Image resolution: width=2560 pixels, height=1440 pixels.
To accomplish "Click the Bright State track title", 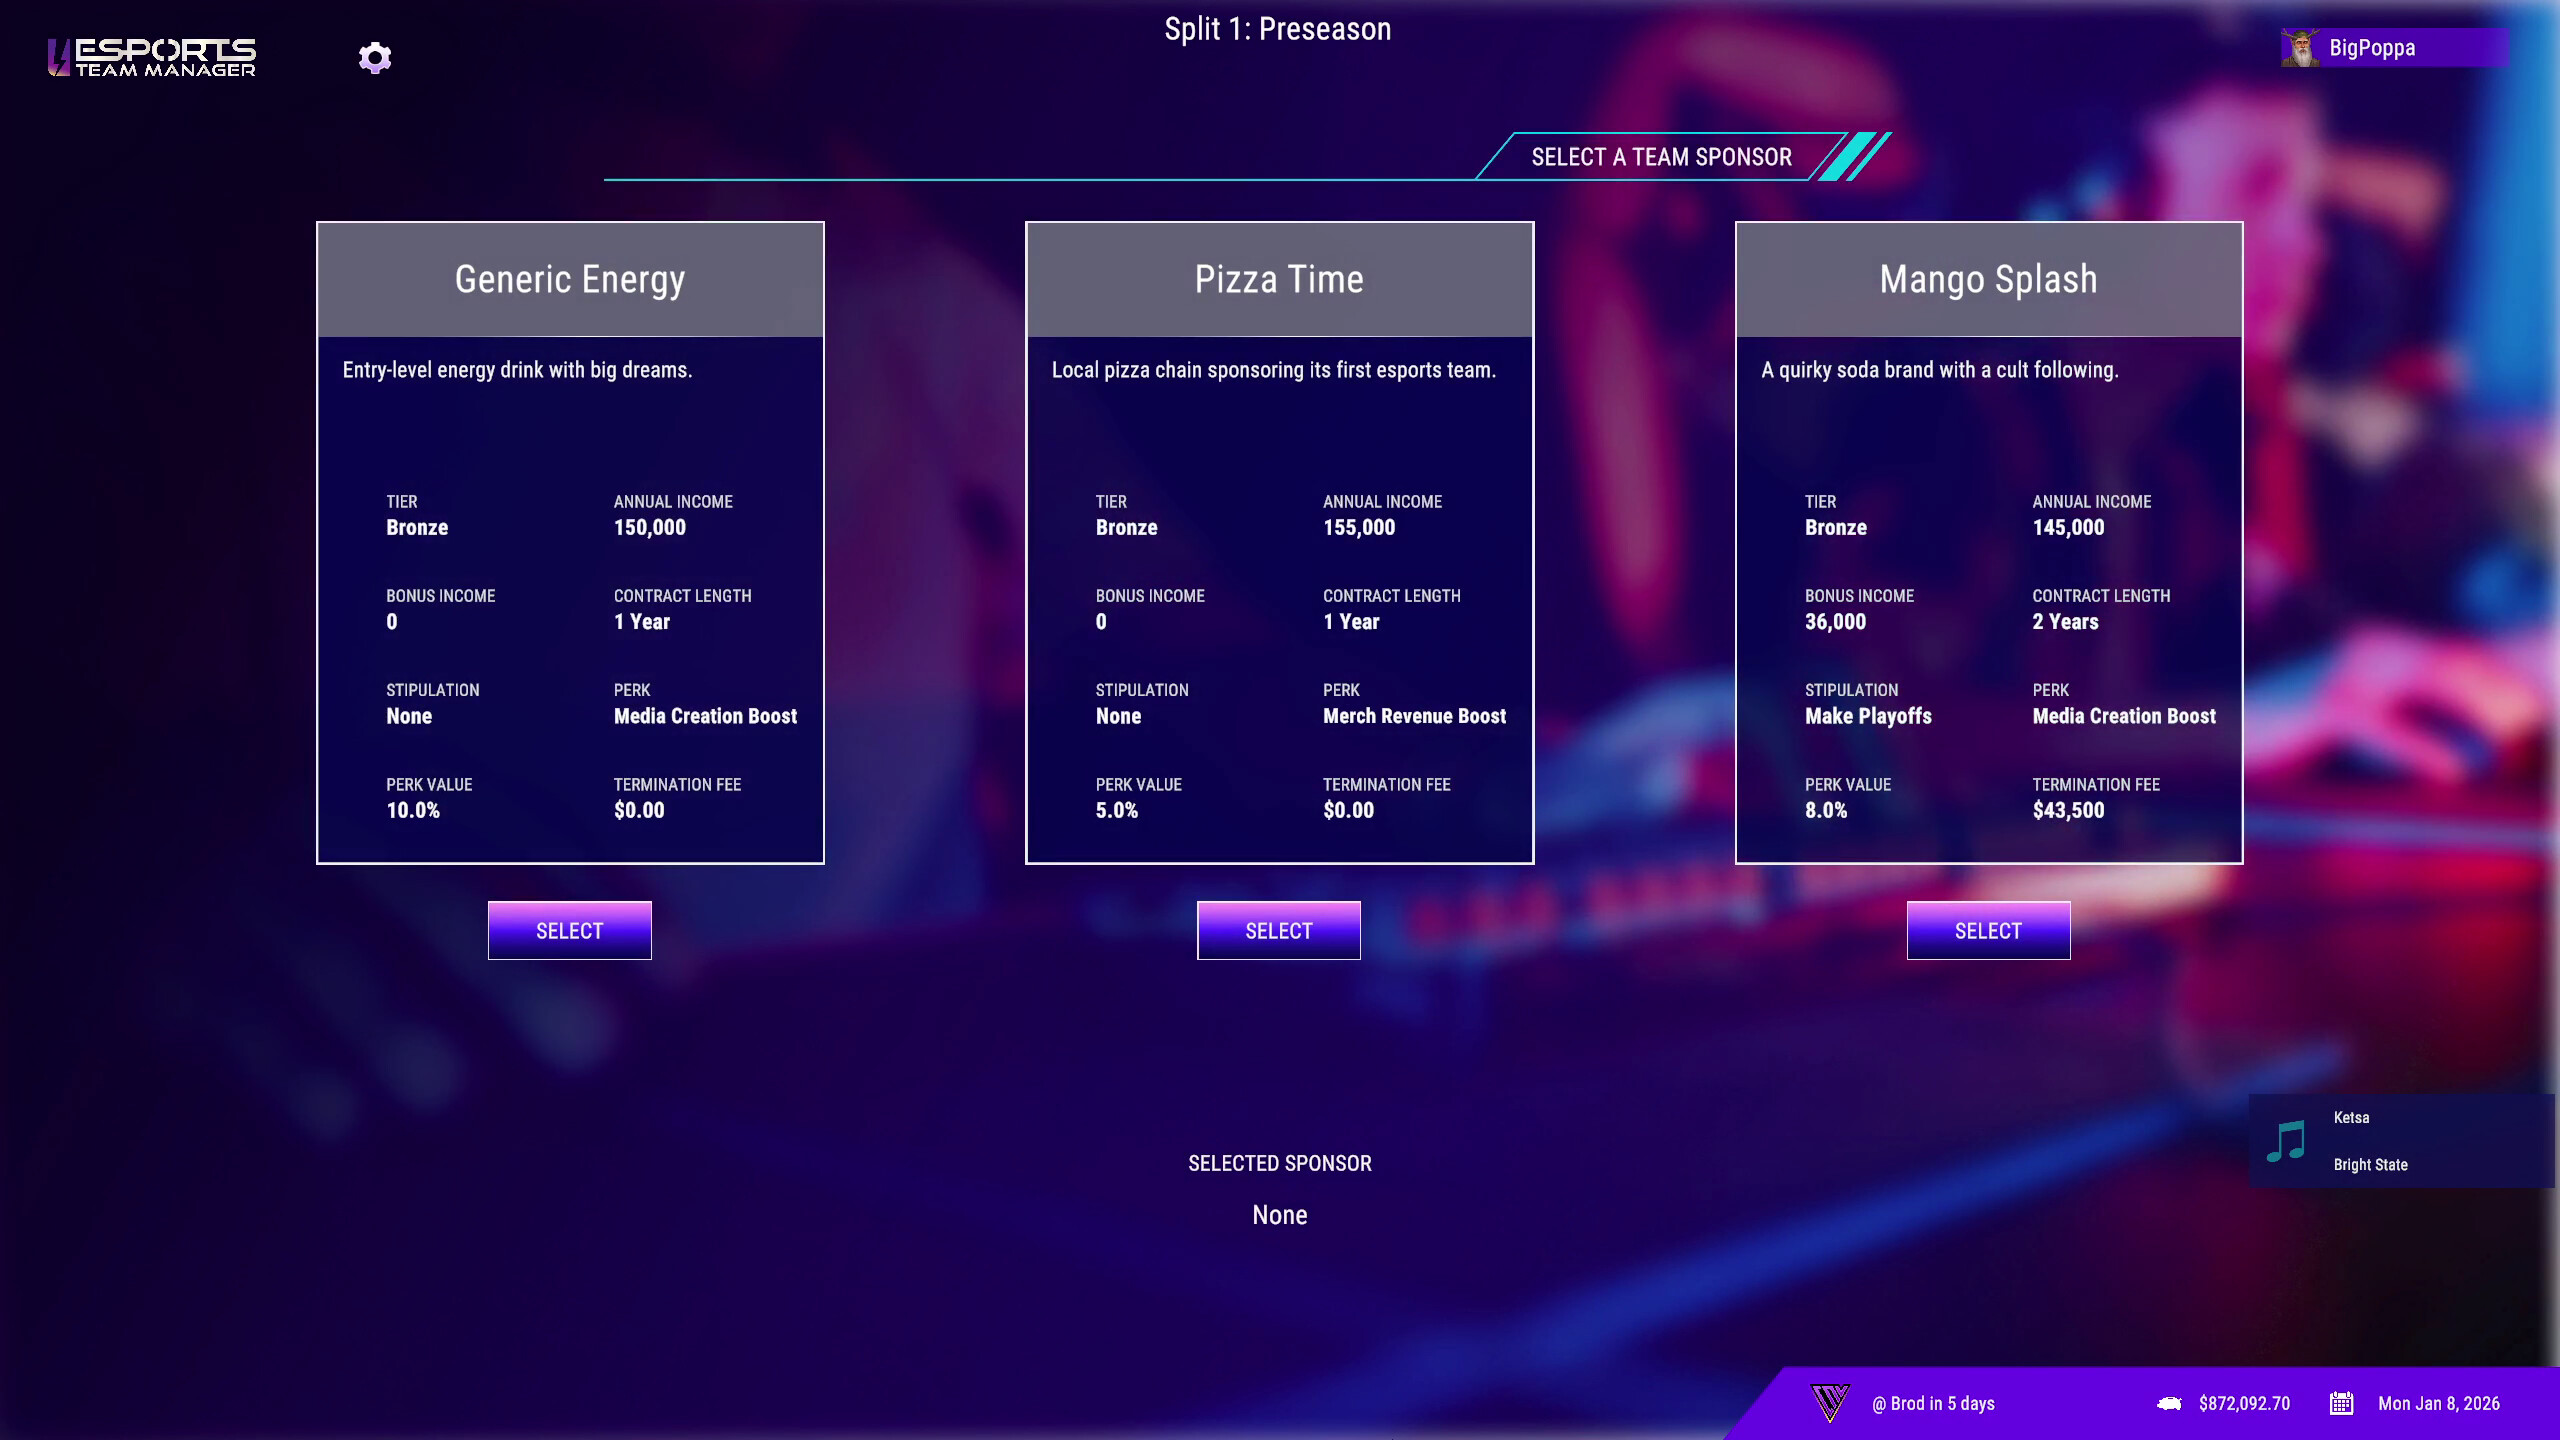I will point(2370,1164).
